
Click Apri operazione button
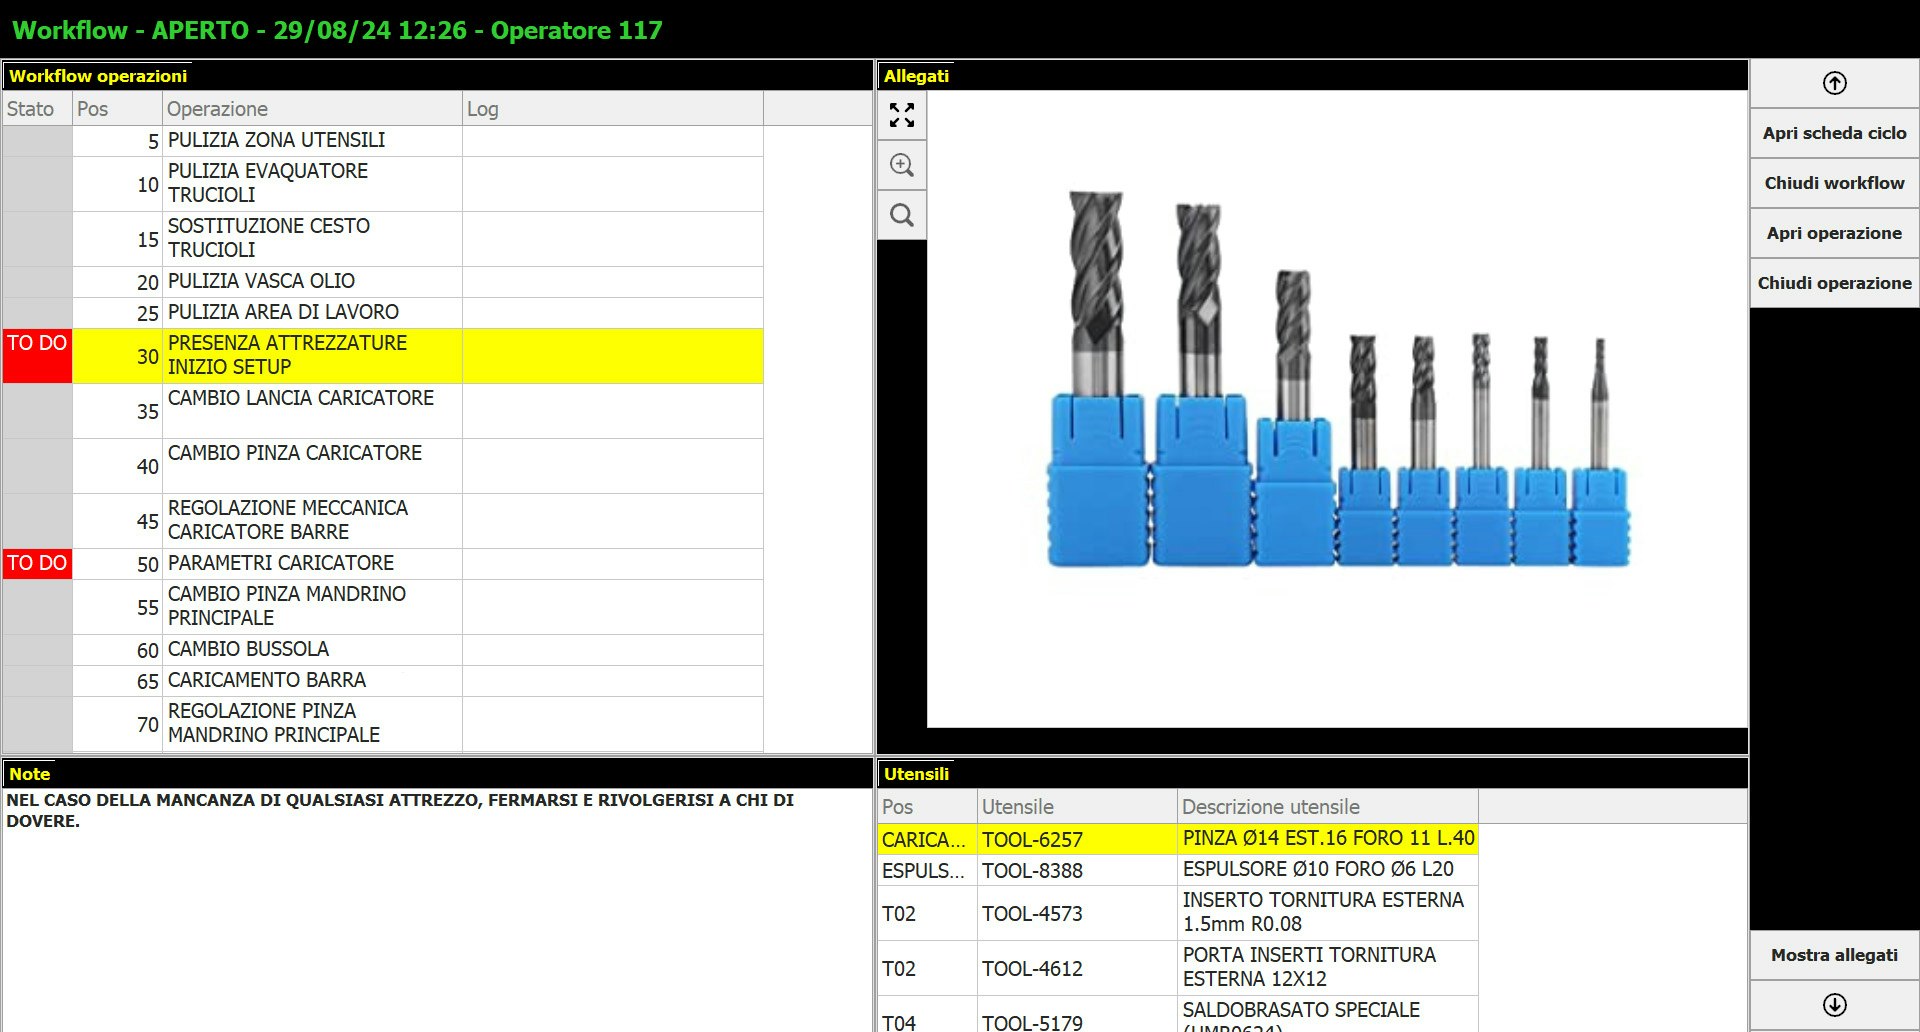click(x=1834, y=233)
